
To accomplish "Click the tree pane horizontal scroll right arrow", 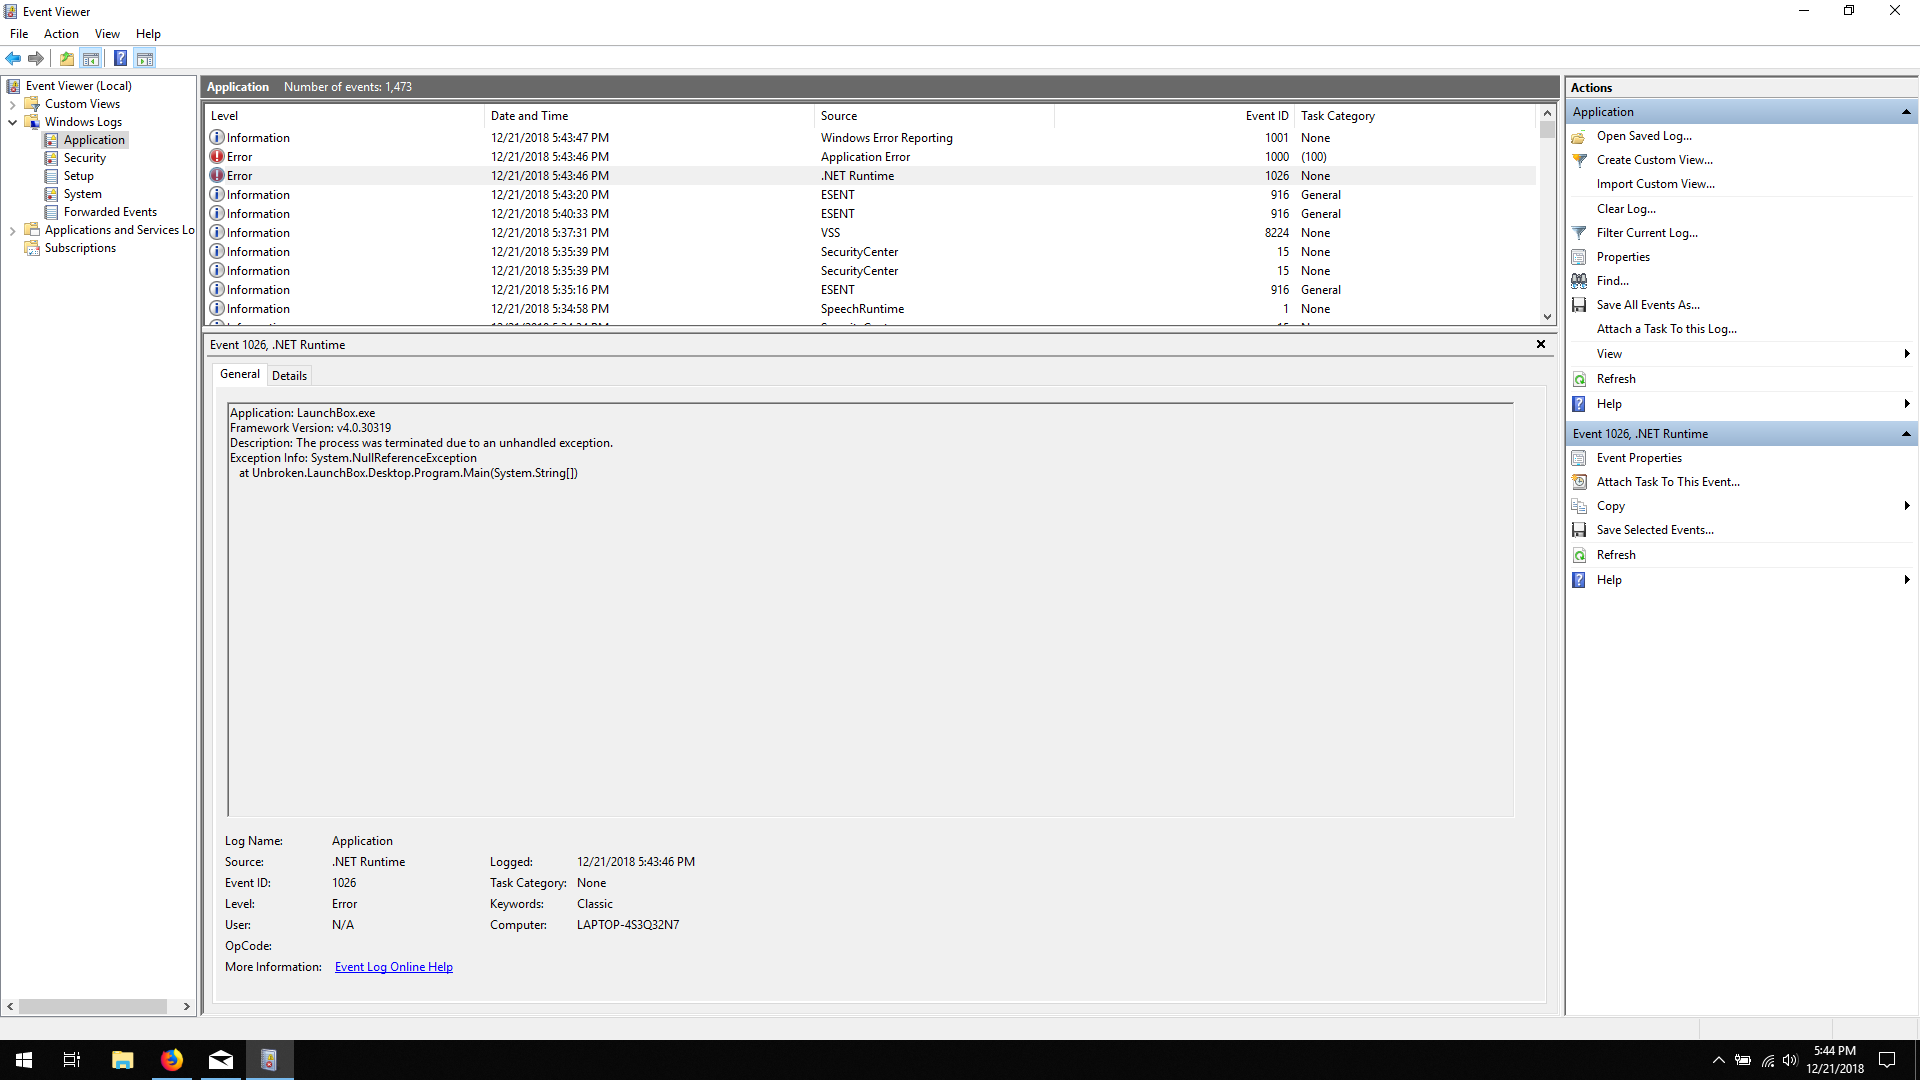I will [187, 1007].
